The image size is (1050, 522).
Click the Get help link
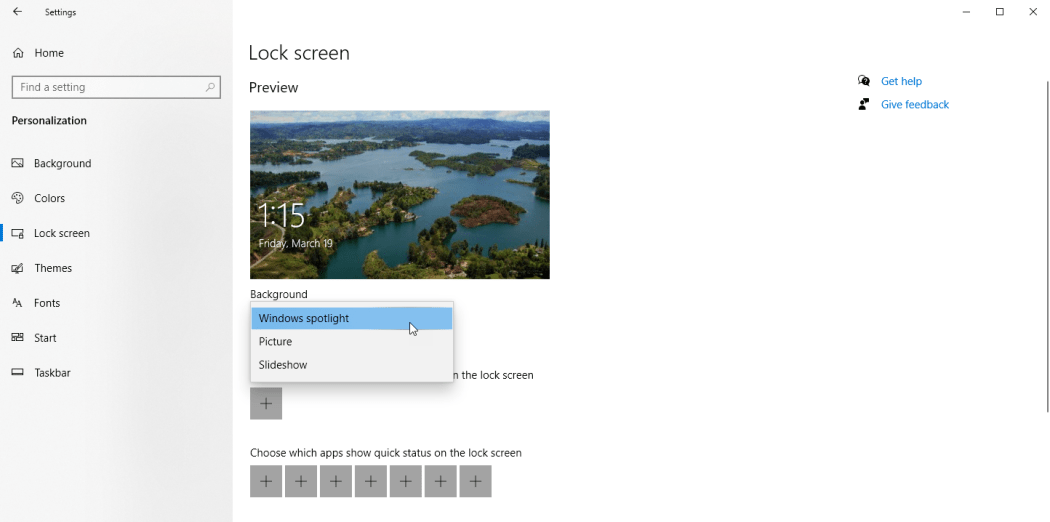901,81
